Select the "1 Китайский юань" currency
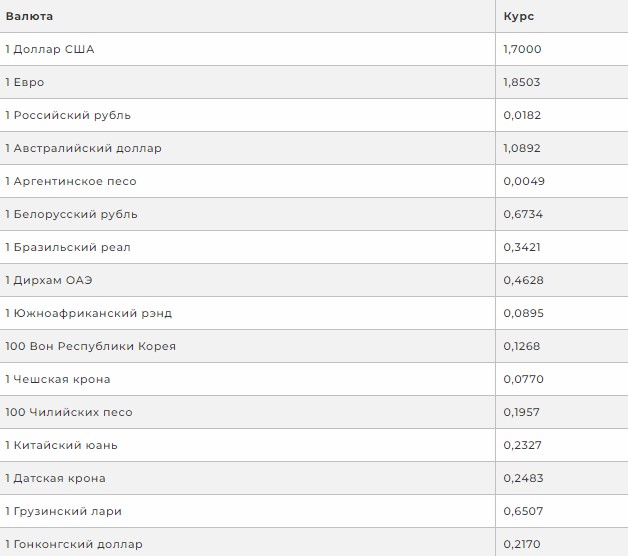This screenshot has height=556, width=628. pos(61,445)
